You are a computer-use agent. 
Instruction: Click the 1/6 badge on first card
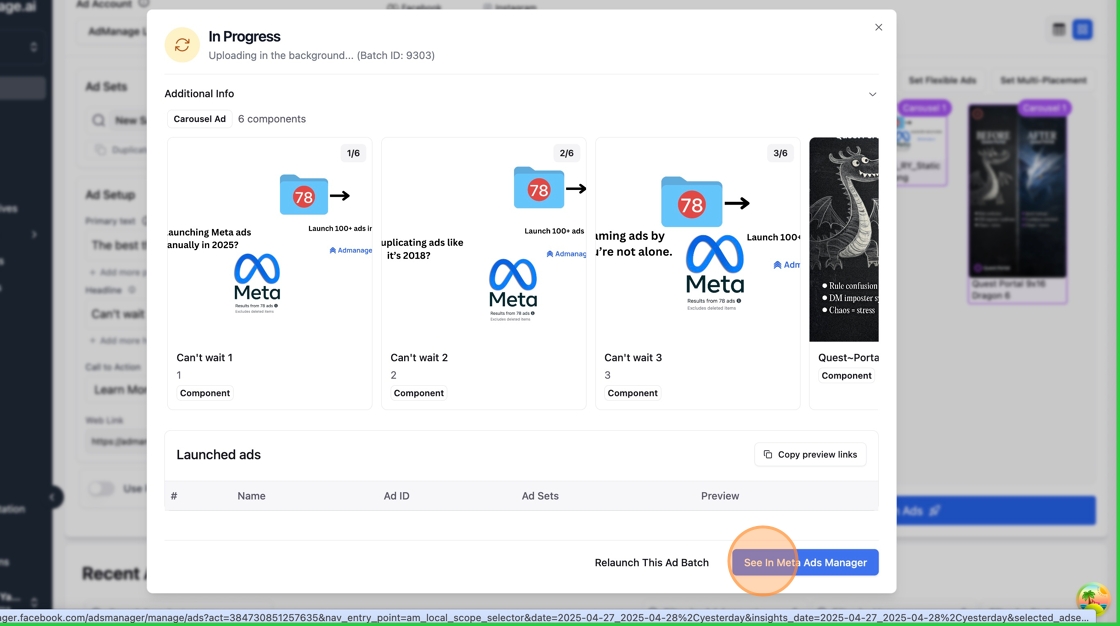click(353, 153)
